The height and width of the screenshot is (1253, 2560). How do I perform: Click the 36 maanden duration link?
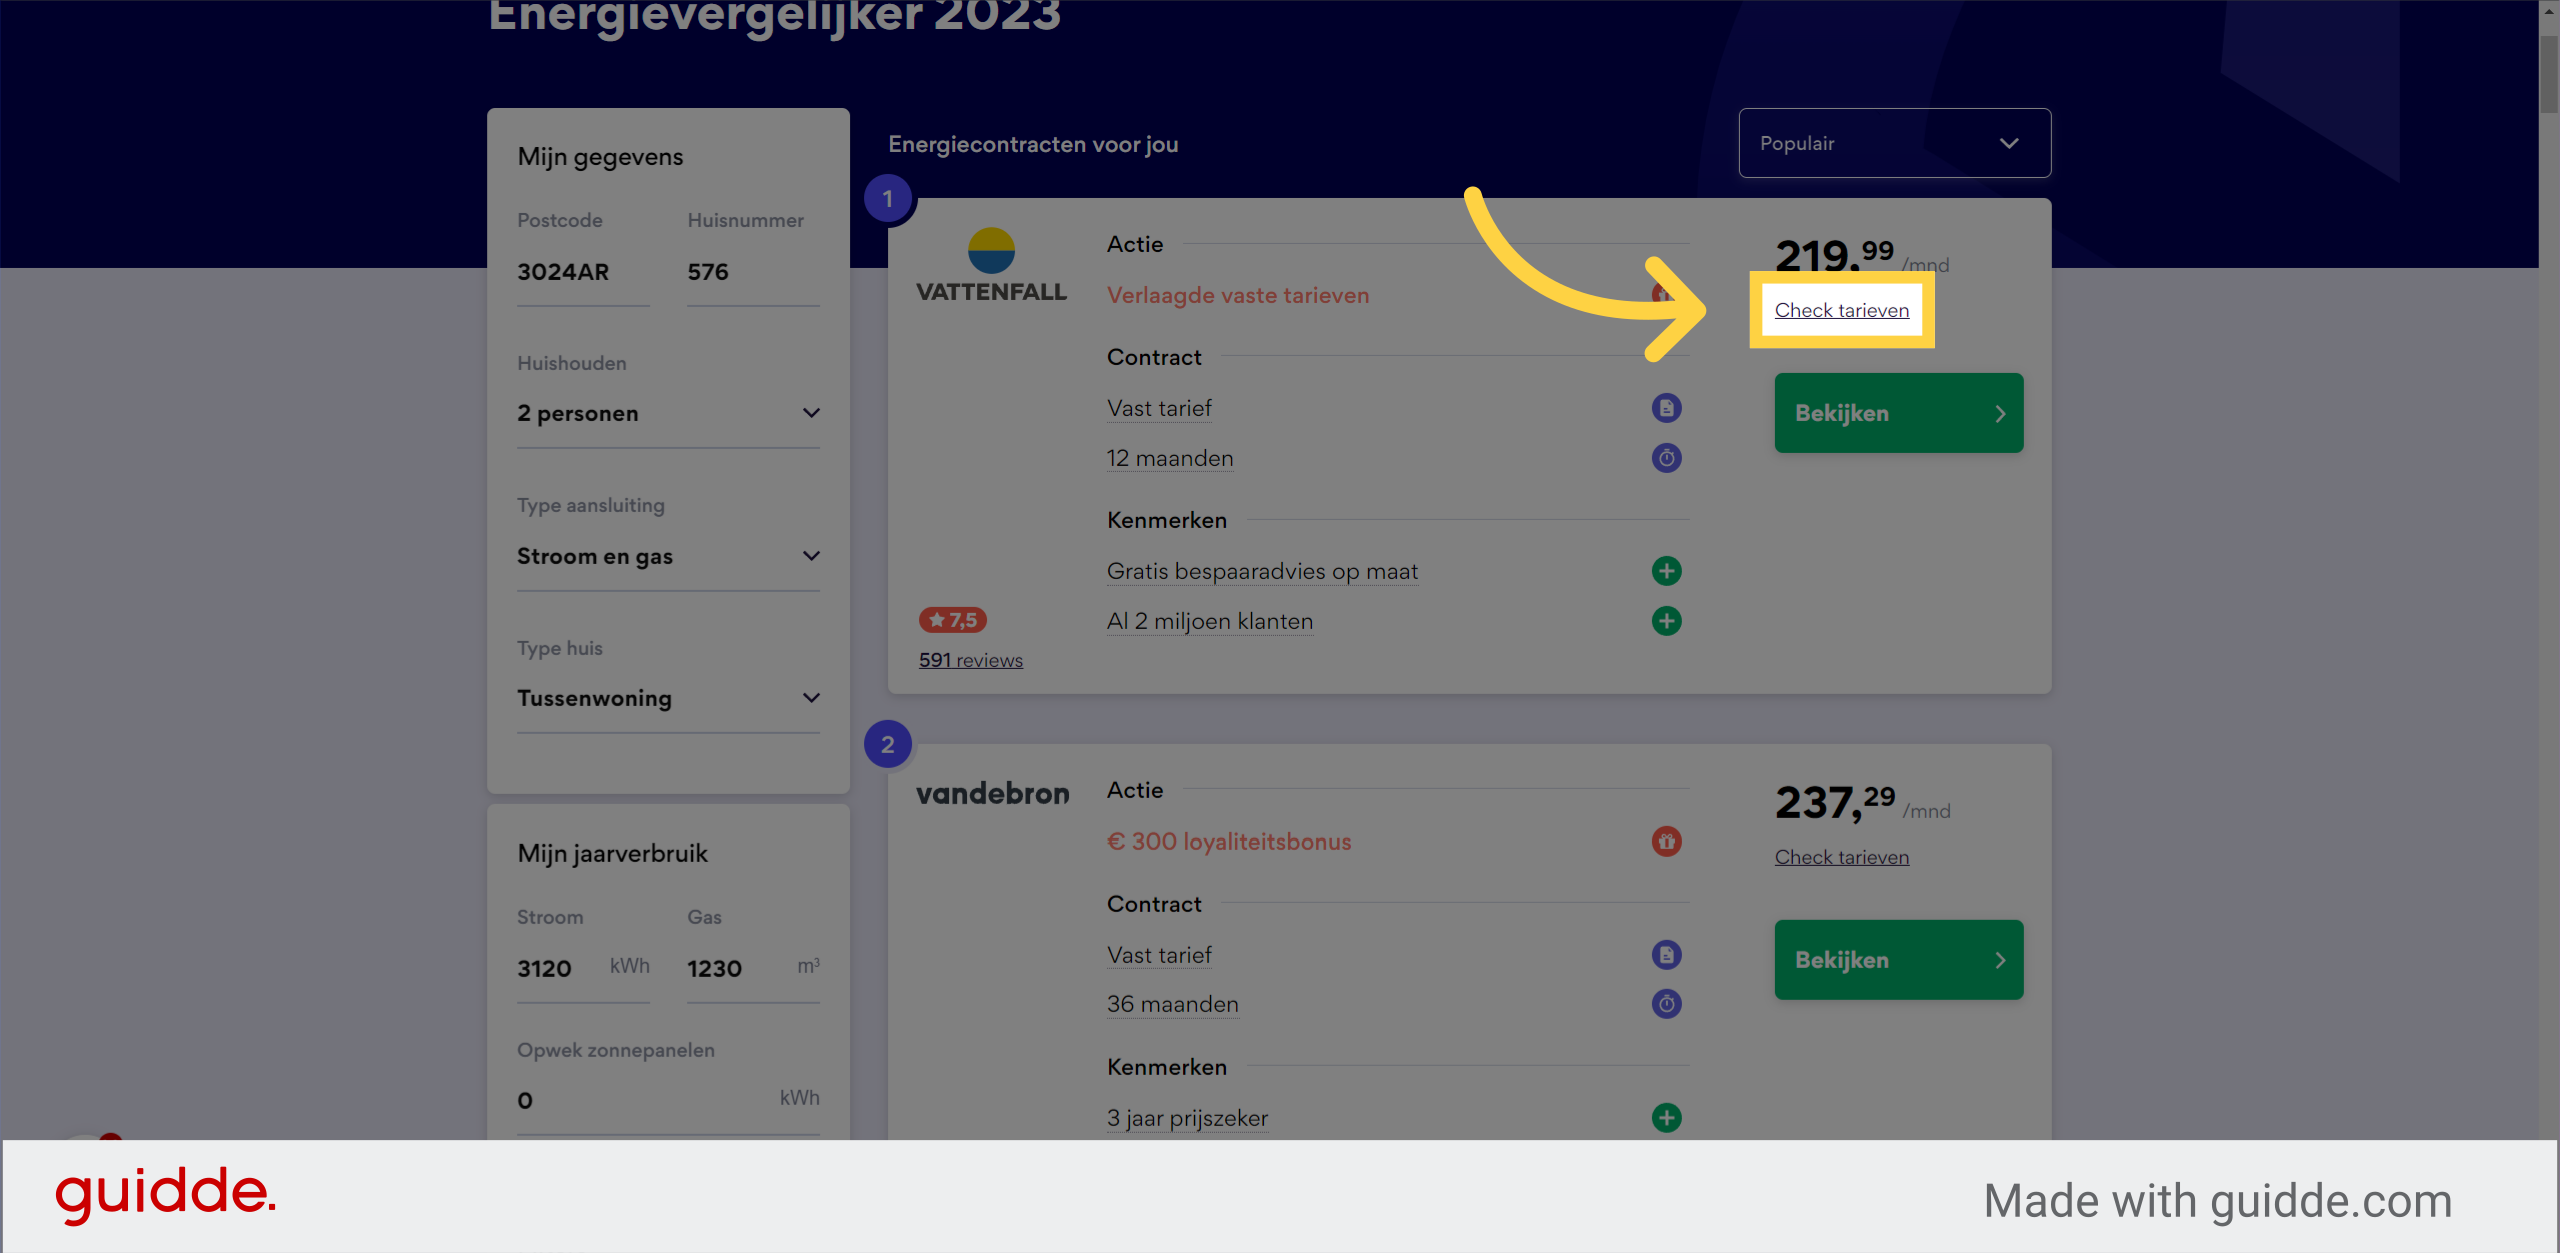(x=1172, y=1004)
